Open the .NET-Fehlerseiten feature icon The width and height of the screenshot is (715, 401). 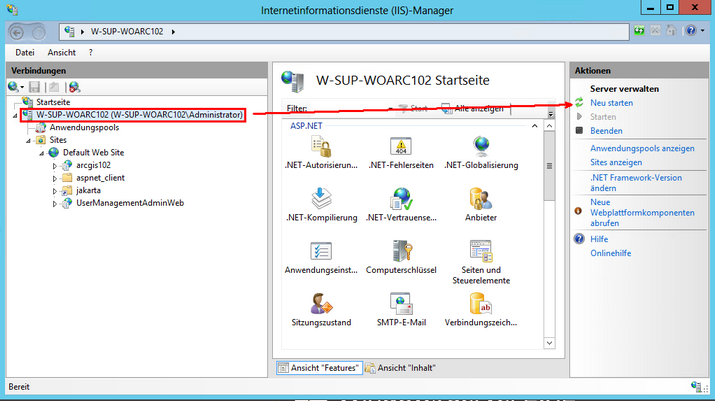tap(401, 147)
